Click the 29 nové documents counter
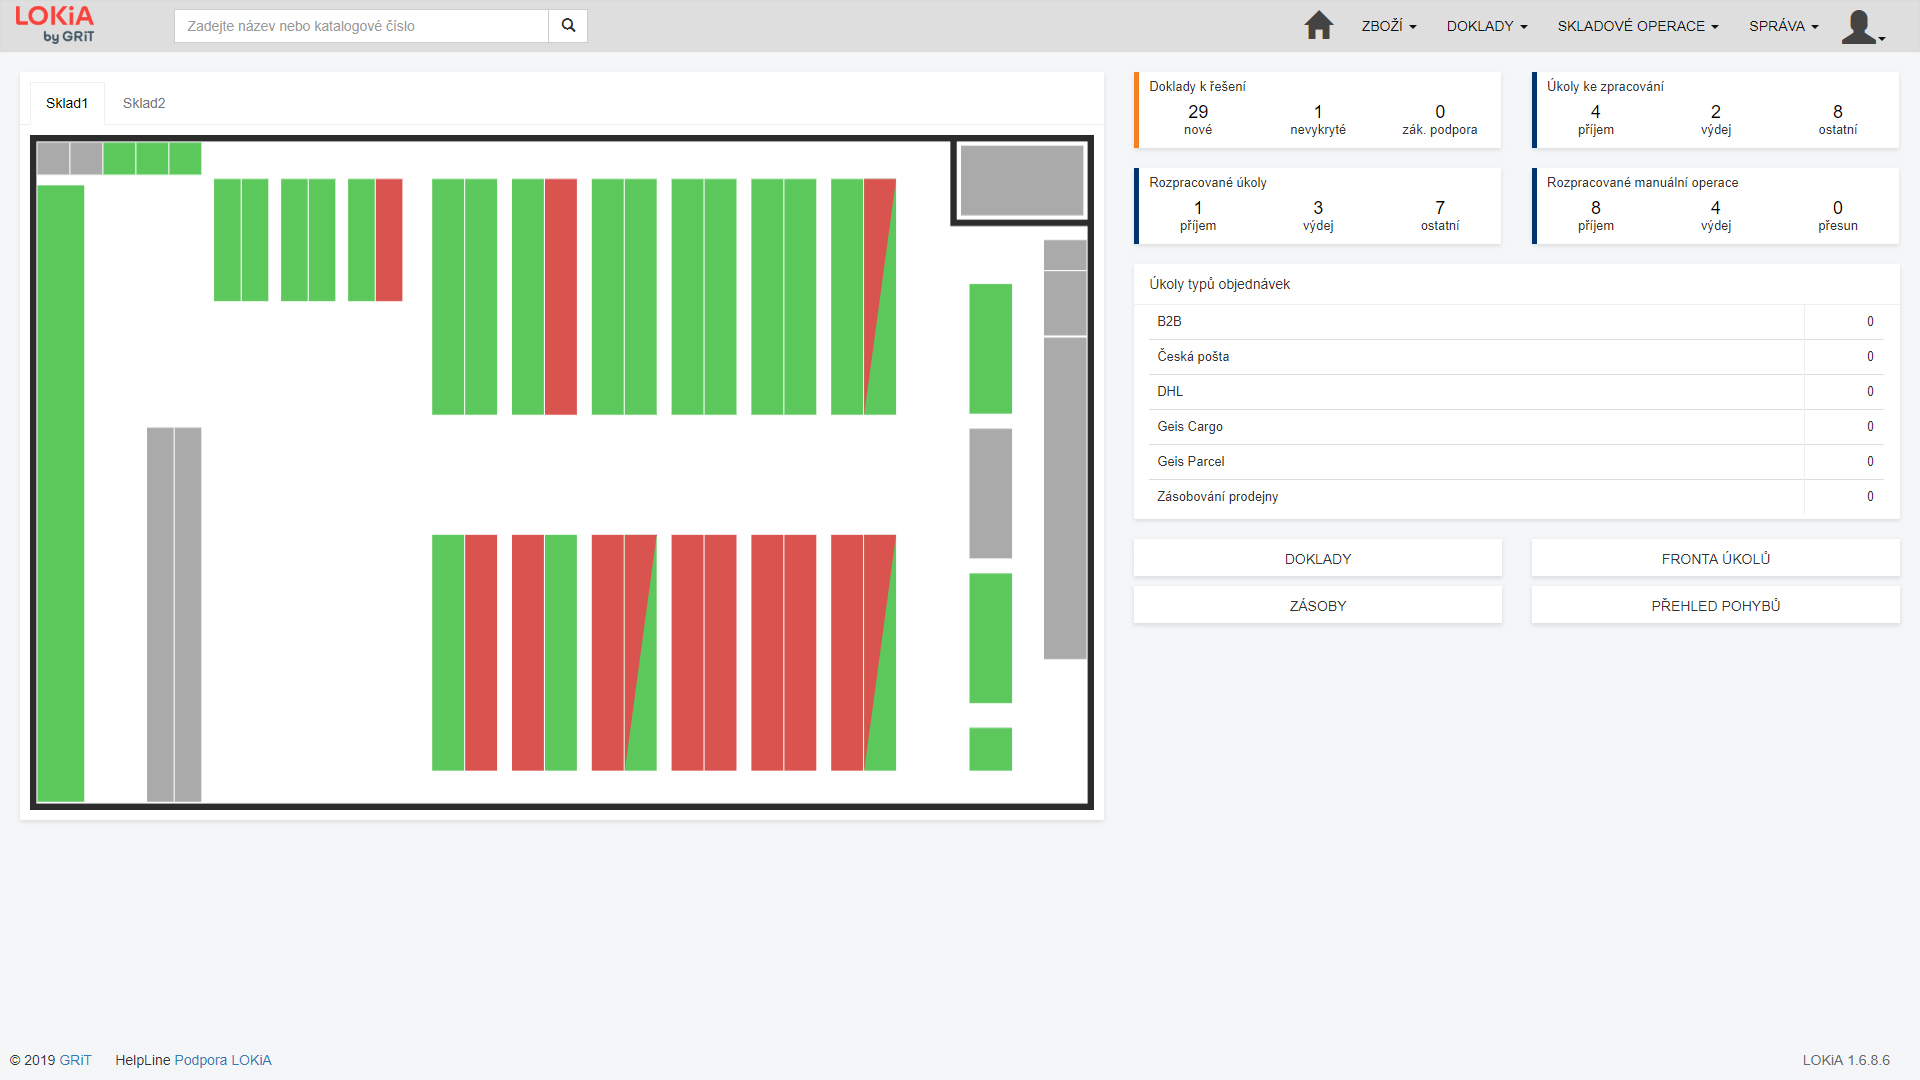Screen dimensions: 1920x1080 click(1197, 119)
